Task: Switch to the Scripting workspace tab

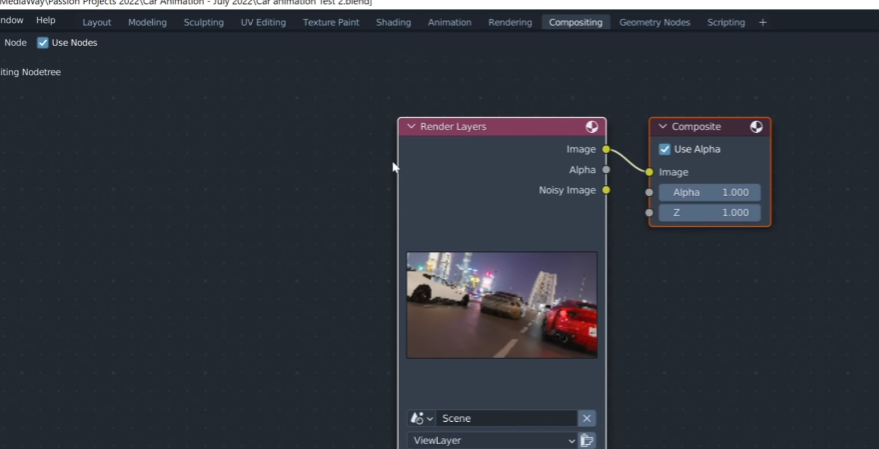Action: tap(726, 22)
